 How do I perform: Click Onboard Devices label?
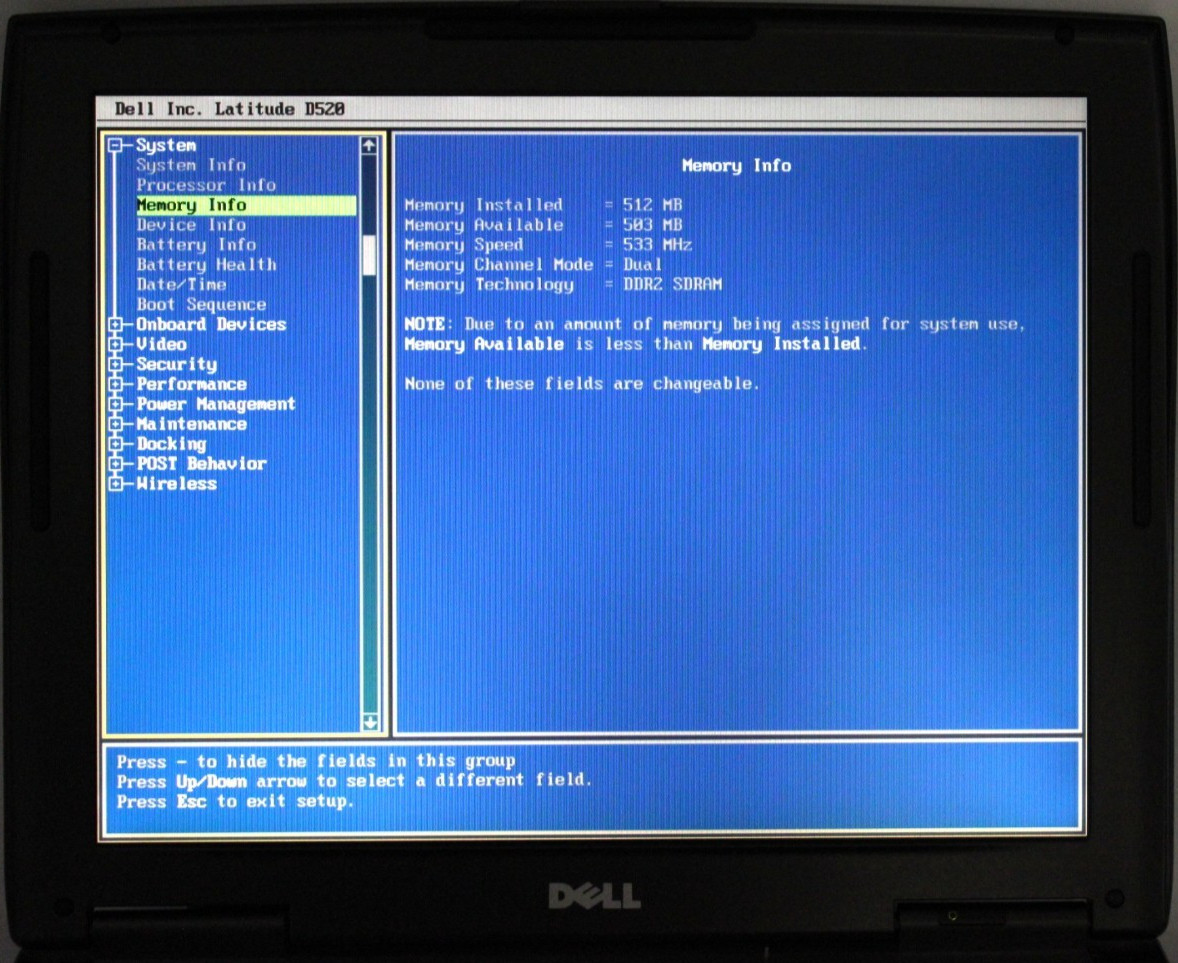[211, 325]
